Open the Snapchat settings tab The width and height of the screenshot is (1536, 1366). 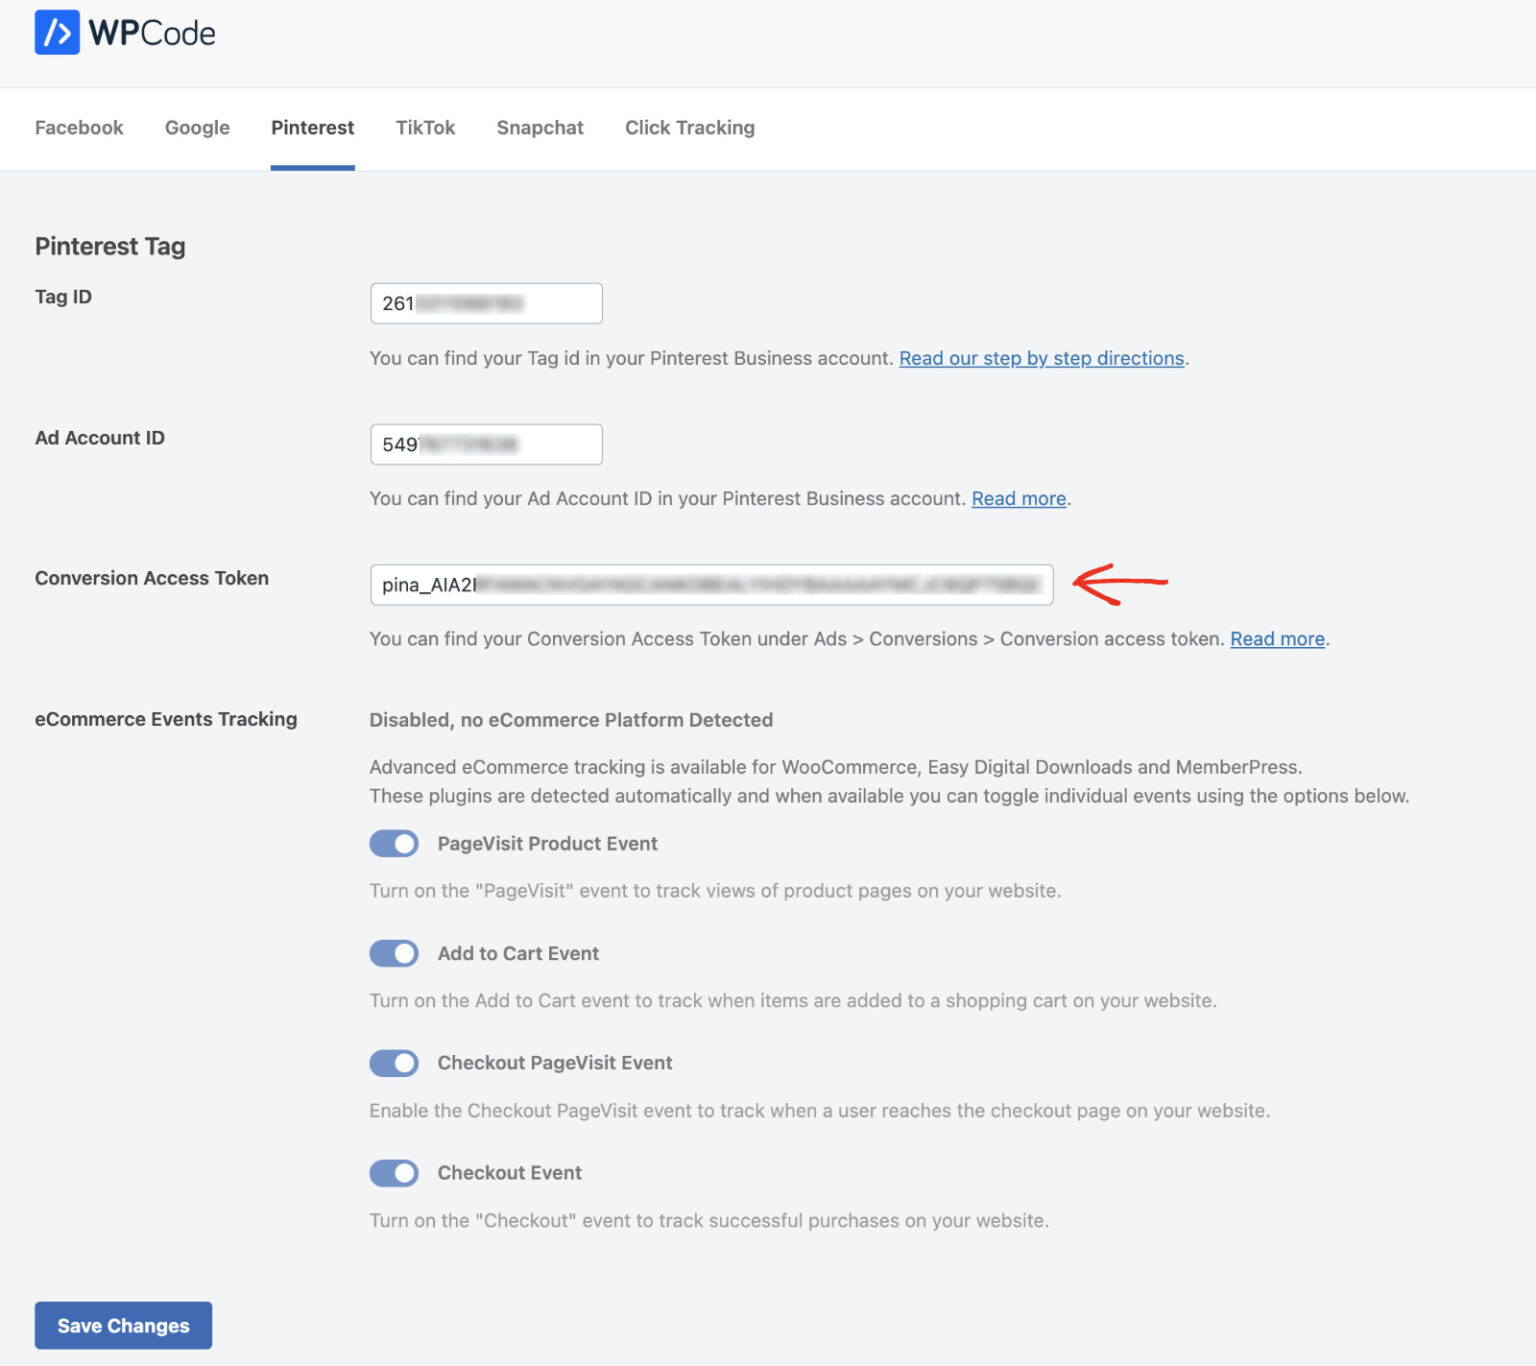tap(539, 128)
